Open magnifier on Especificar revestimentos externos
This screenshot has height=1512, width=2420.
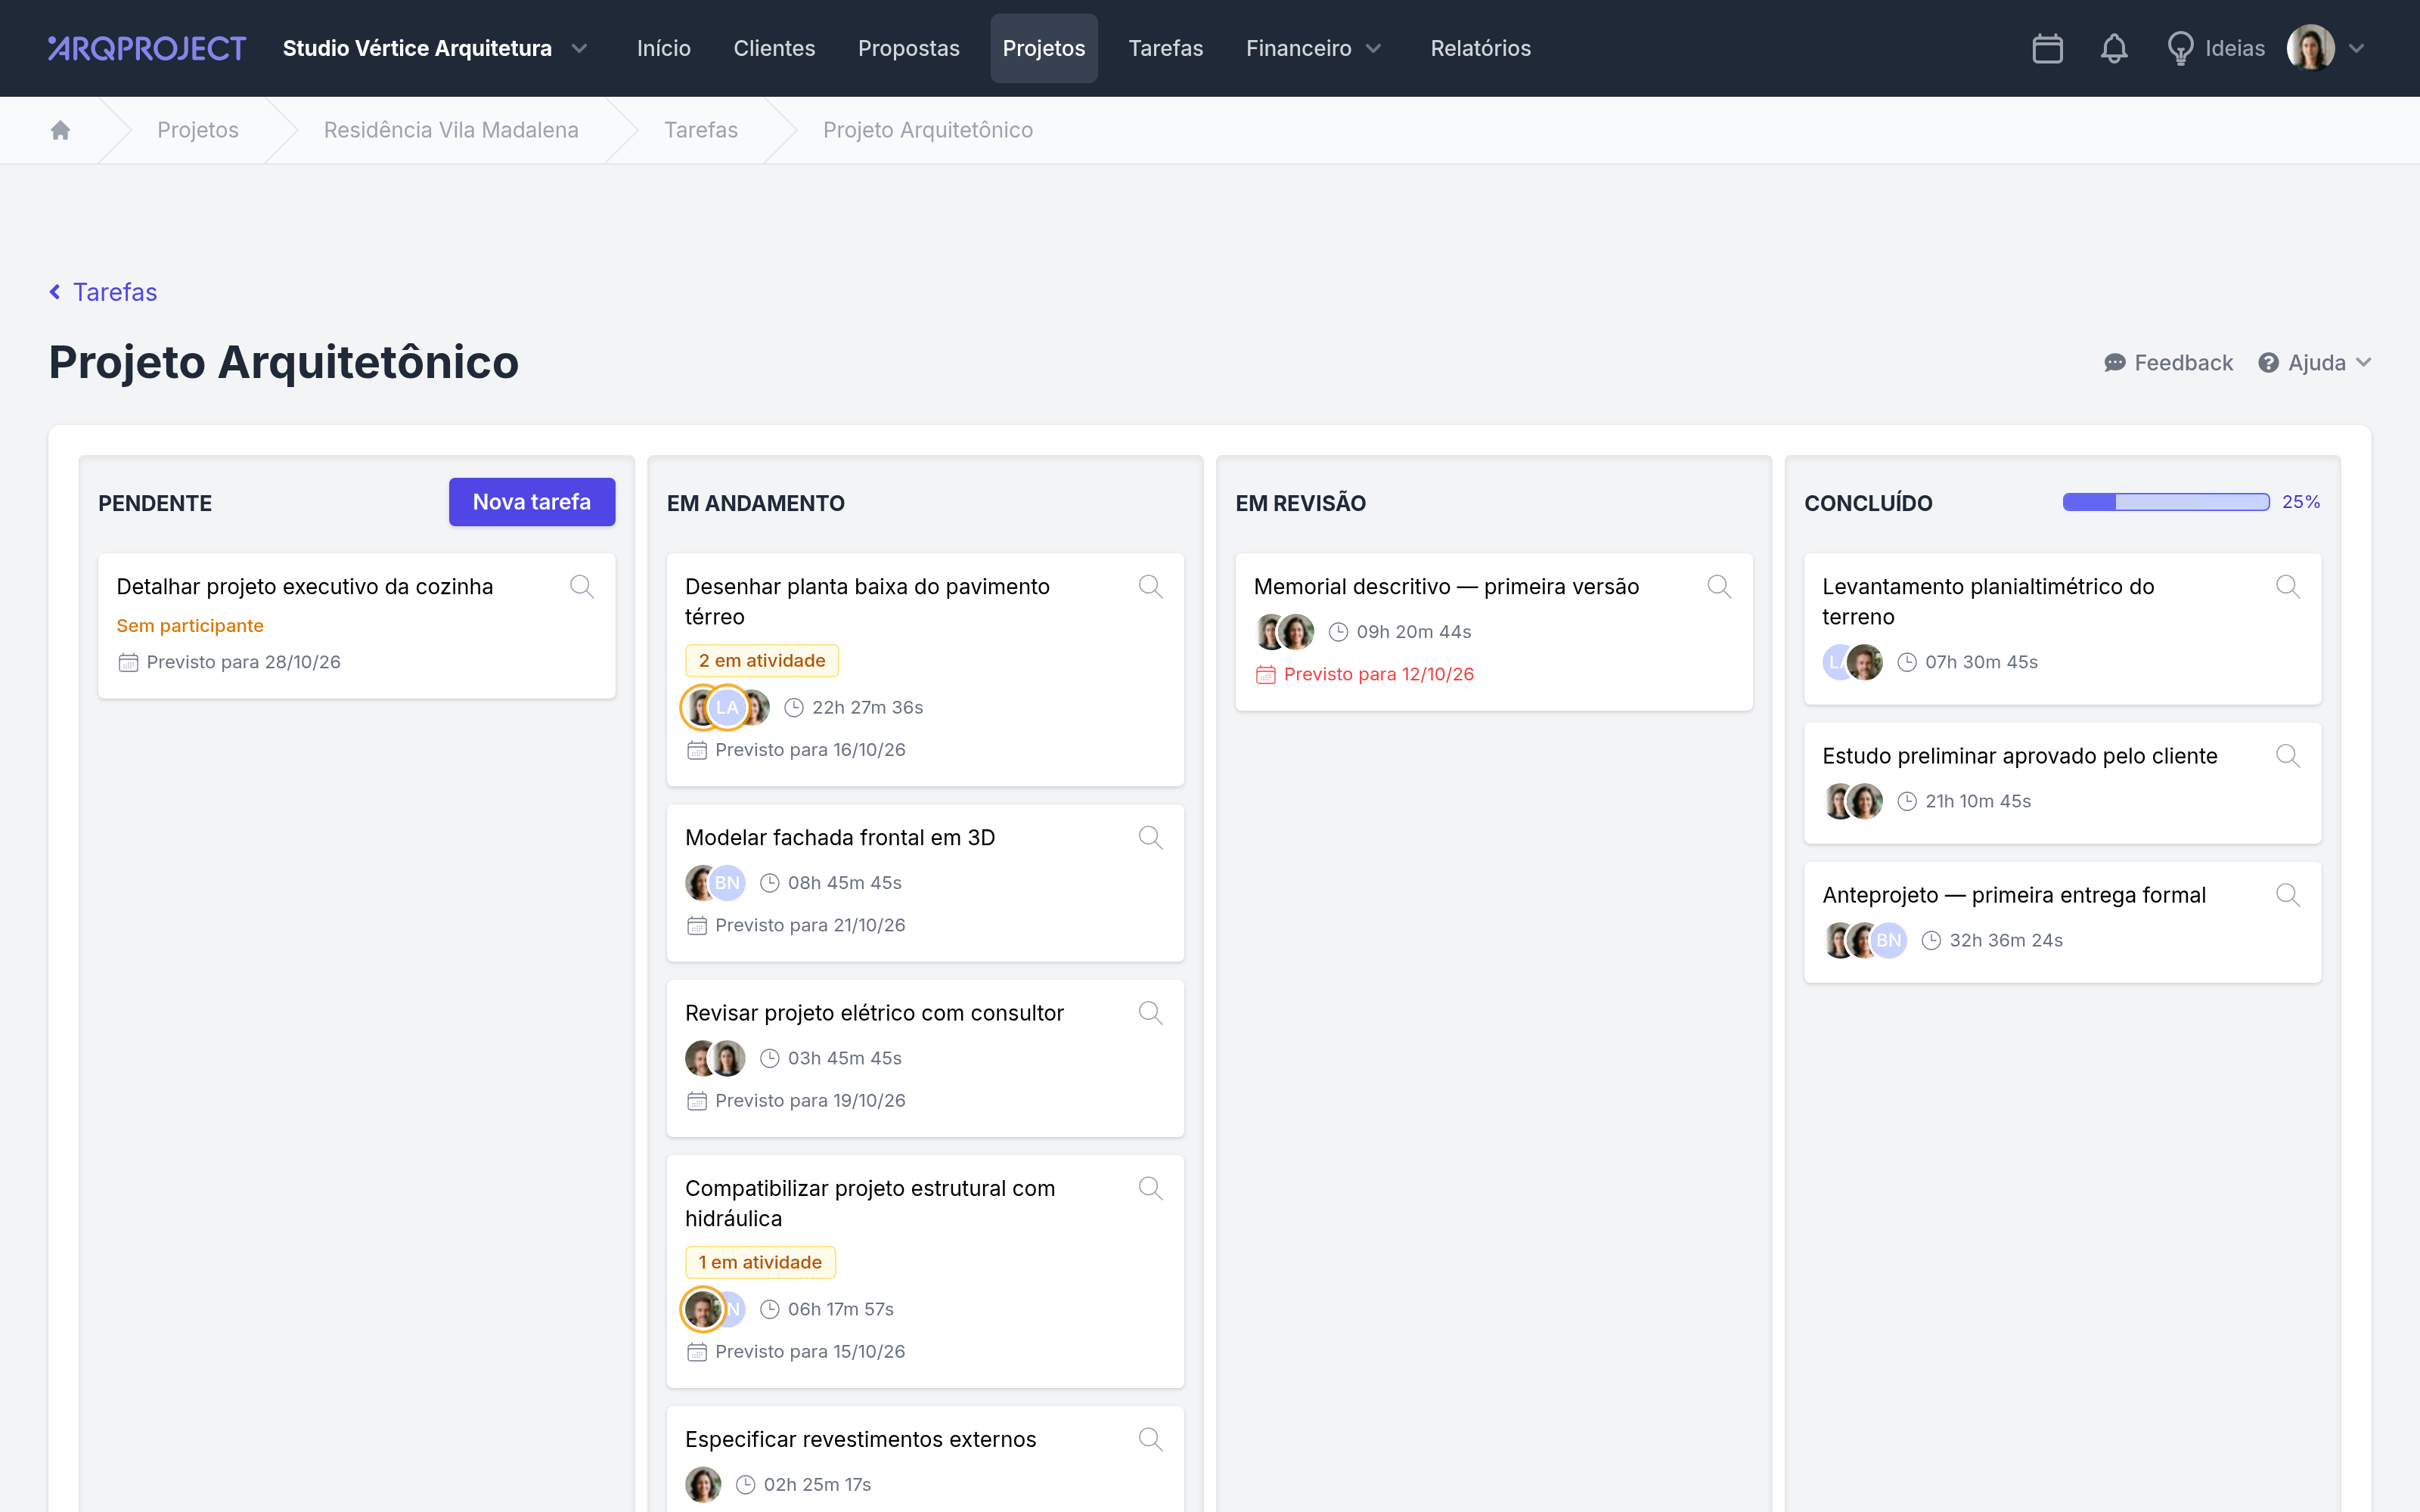tap(1150, 1439)
